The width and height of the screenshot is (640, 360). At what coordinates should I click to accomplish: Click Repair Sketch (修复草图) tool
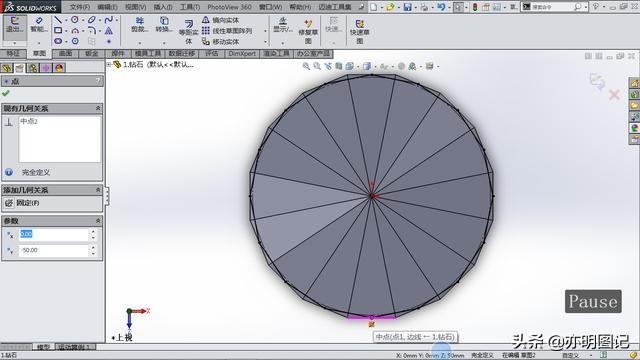coord(308,32)
